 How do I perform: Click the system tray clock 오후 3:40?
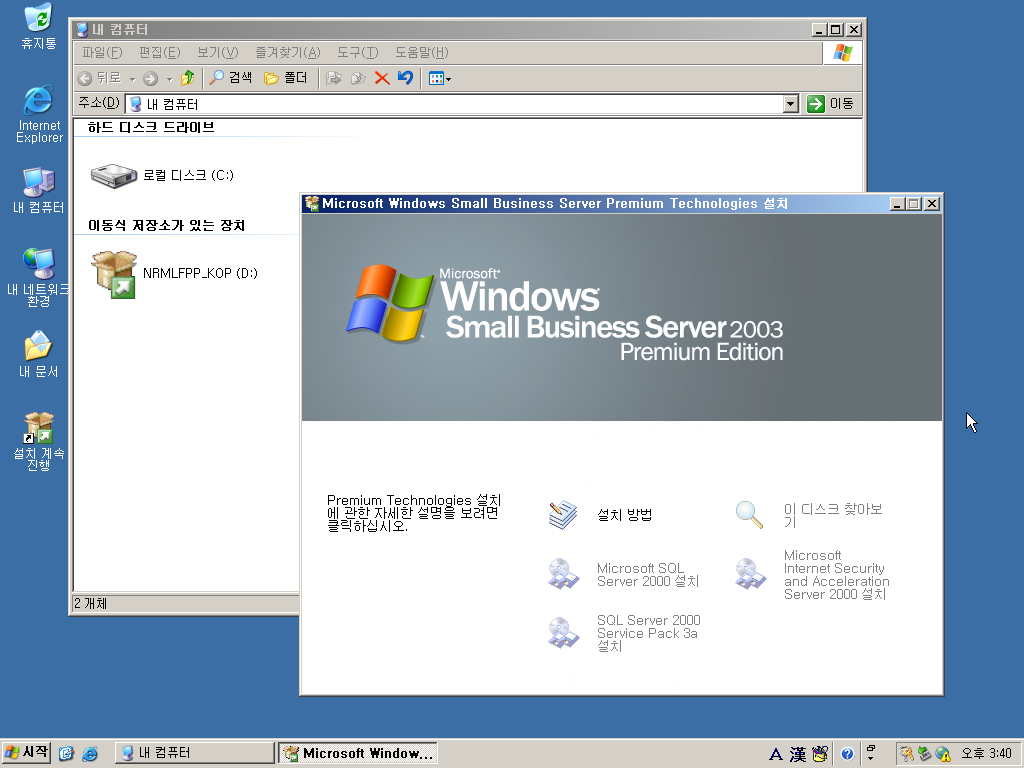986,754
